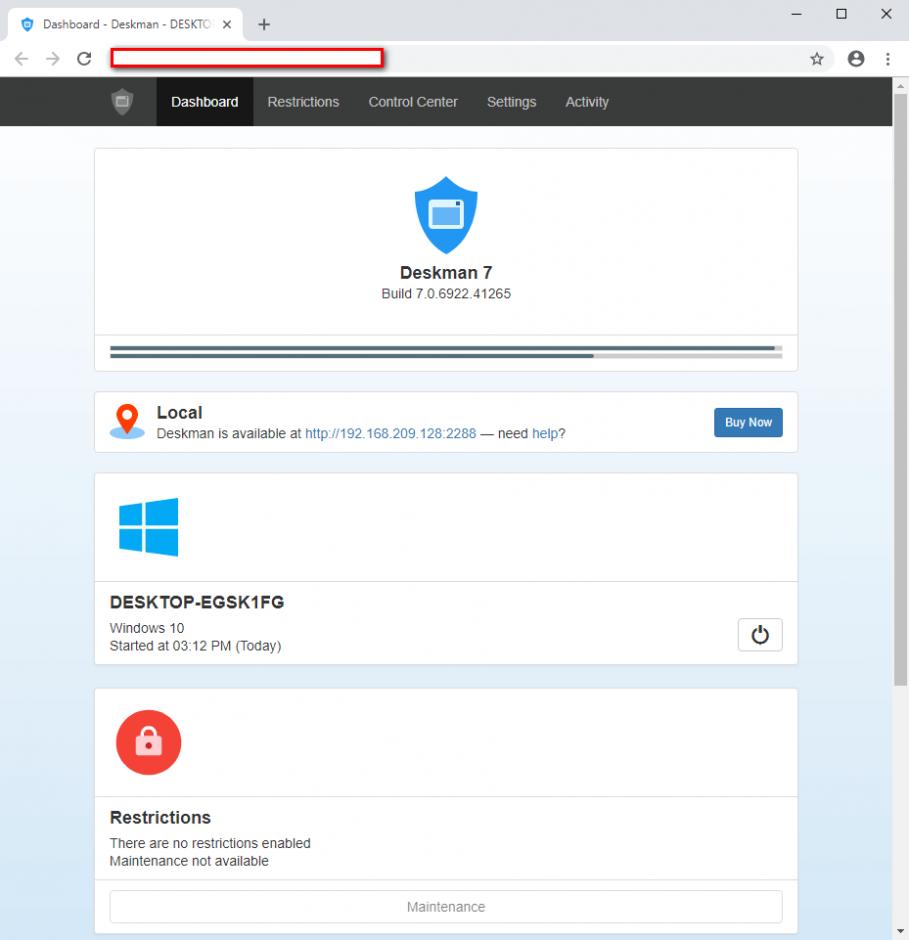Click the vertical page scrollbar
Screen dimensions: 909x940
[x=900, y=390]
